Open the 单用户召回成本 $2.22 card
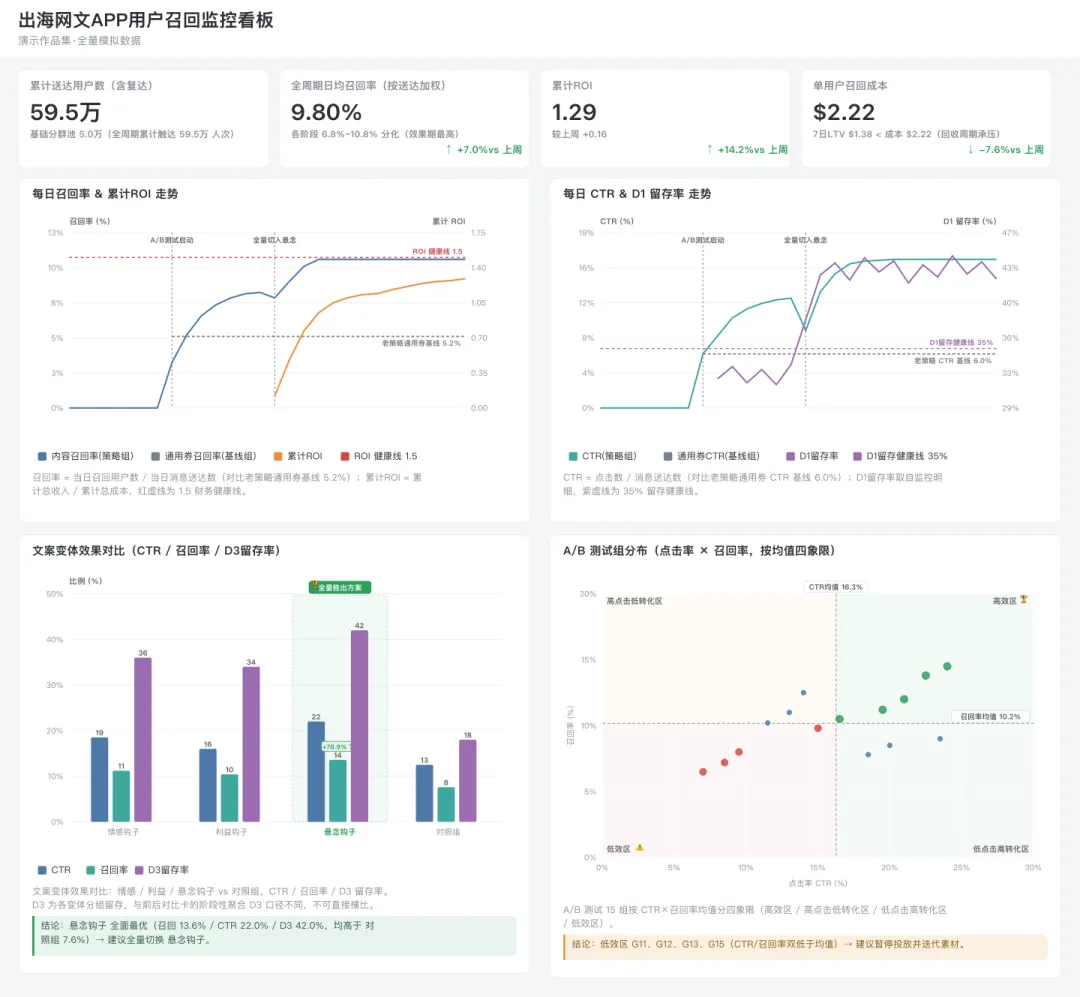Screen dimensions: 1080x997 [x=926, y=118]
